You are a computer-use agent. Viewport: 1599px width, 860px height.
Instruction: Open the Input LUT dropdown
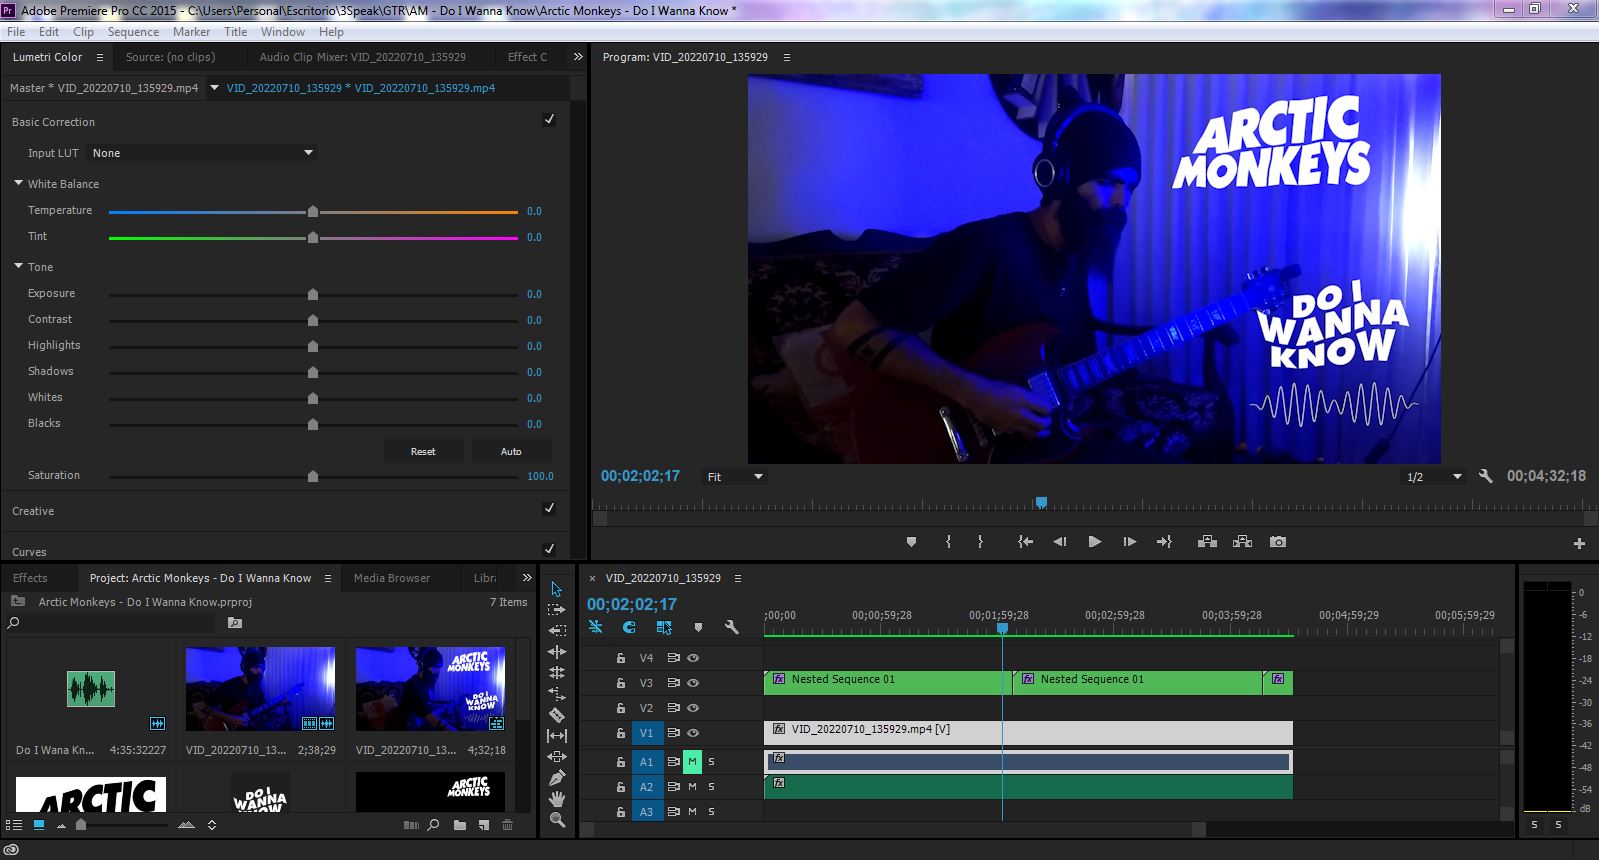tap(204, 153)
